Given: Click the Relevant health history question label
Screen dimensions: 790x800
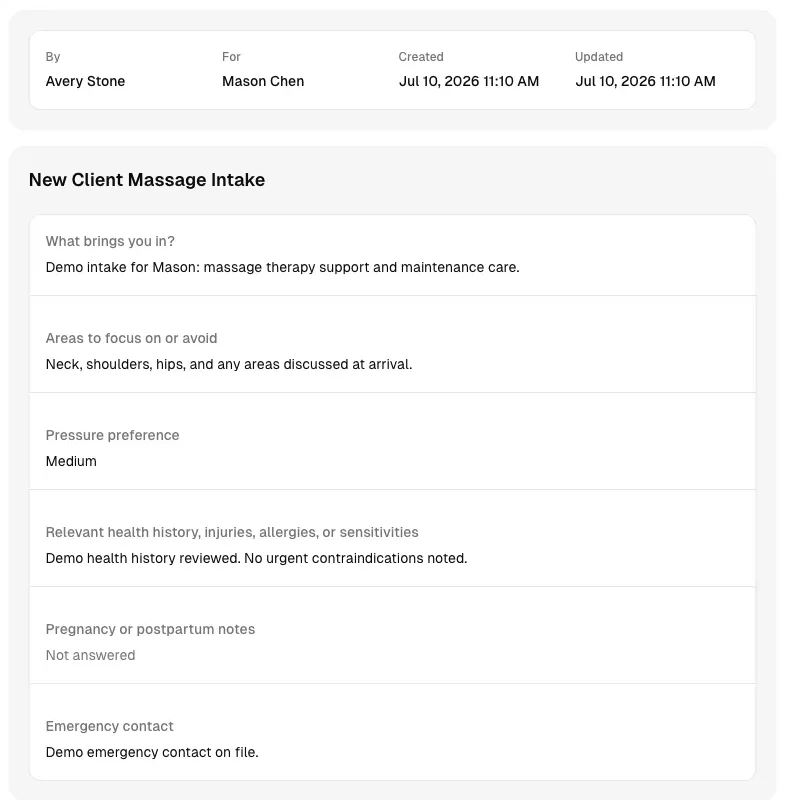Looking at the screenshot, I should pyautogui.click(x=232, y=532).
